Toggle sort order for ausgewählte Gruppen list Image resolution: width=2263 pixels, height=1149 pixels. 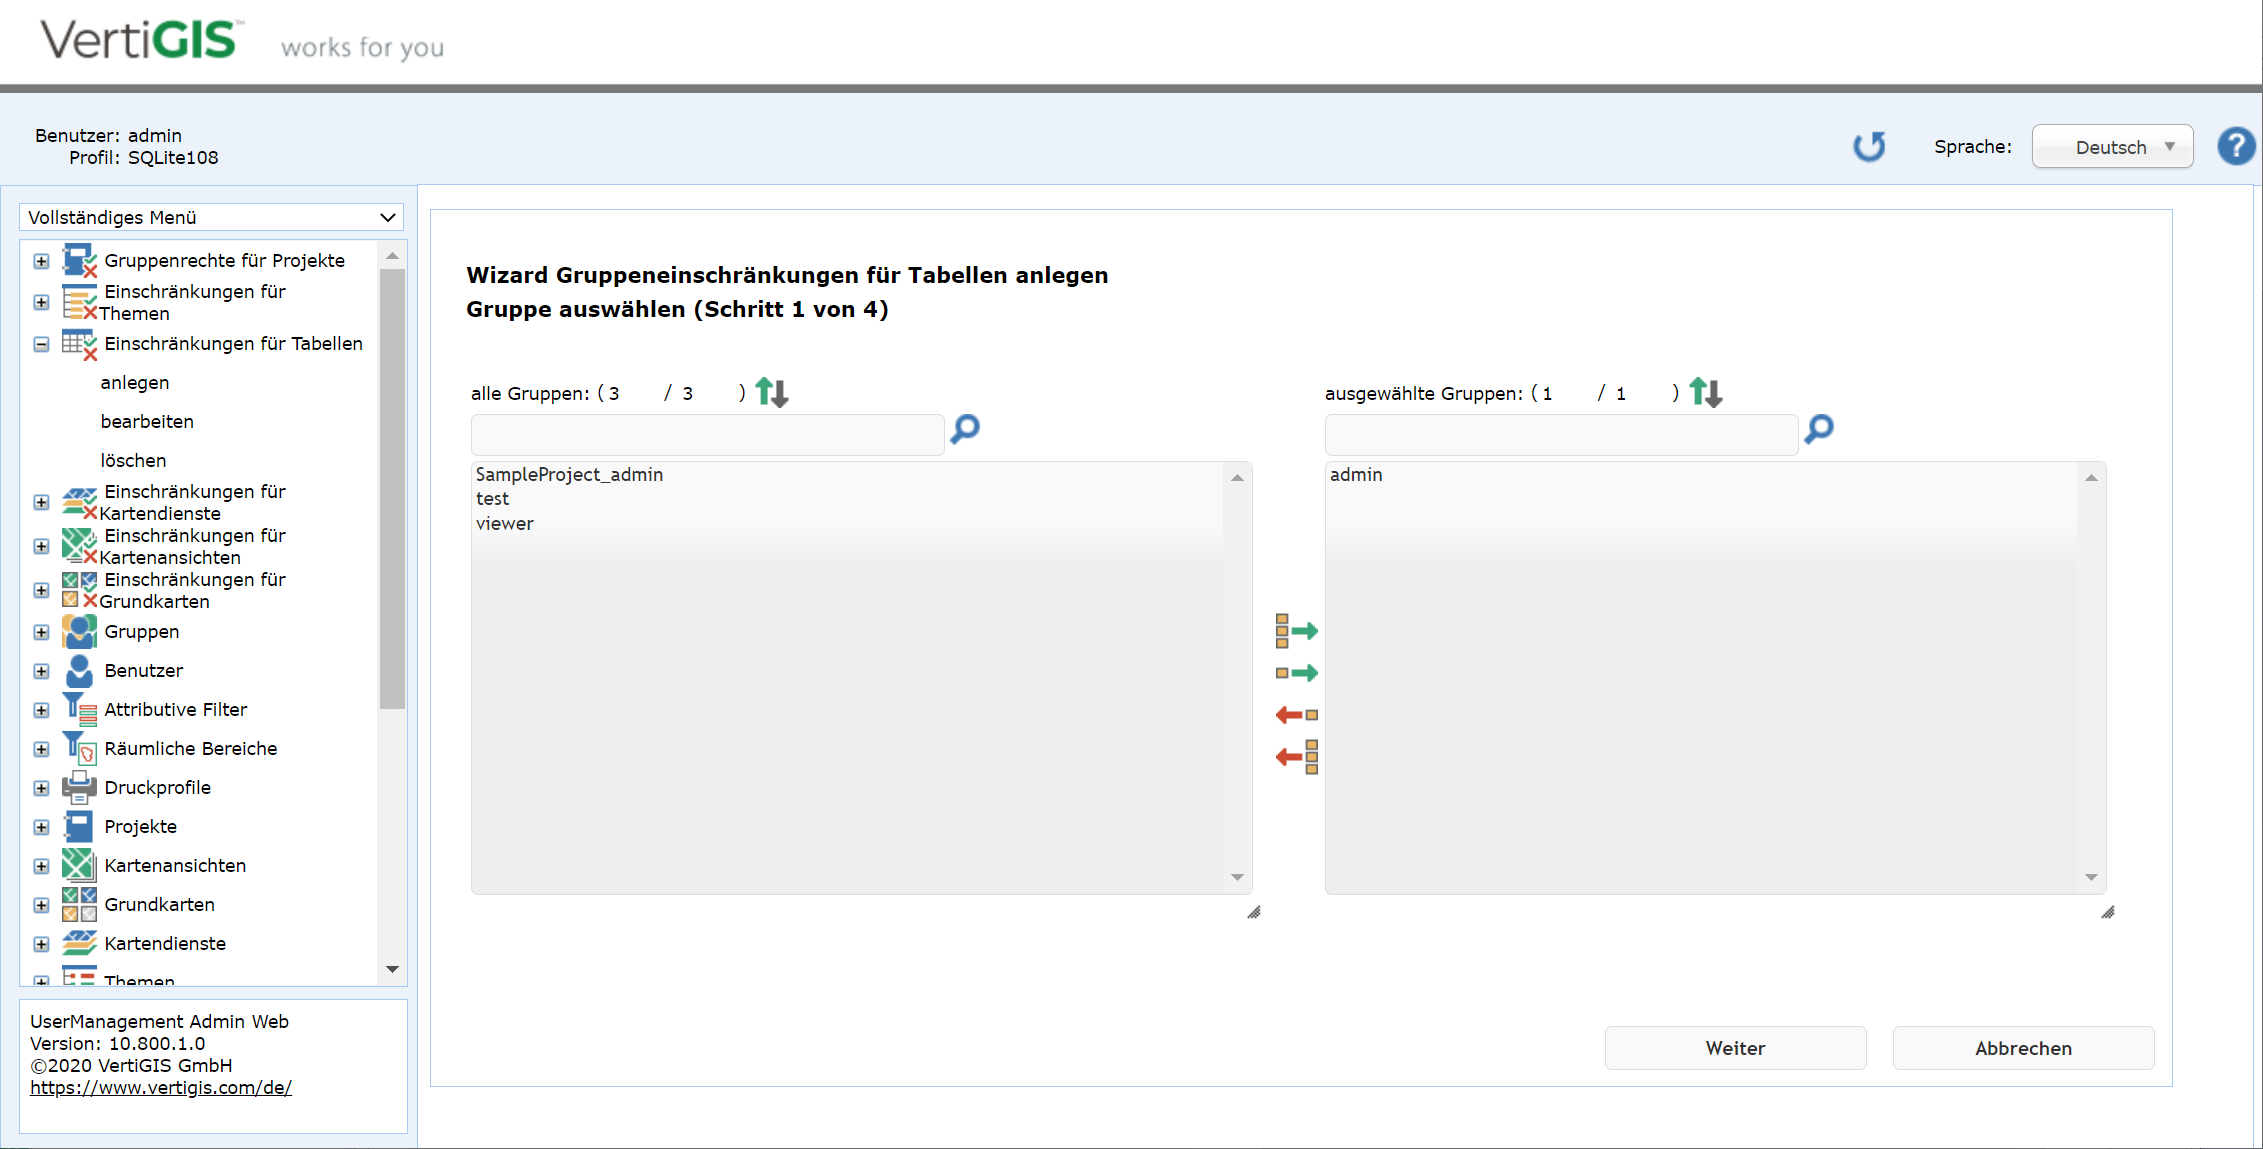[x=1706, y=392]
